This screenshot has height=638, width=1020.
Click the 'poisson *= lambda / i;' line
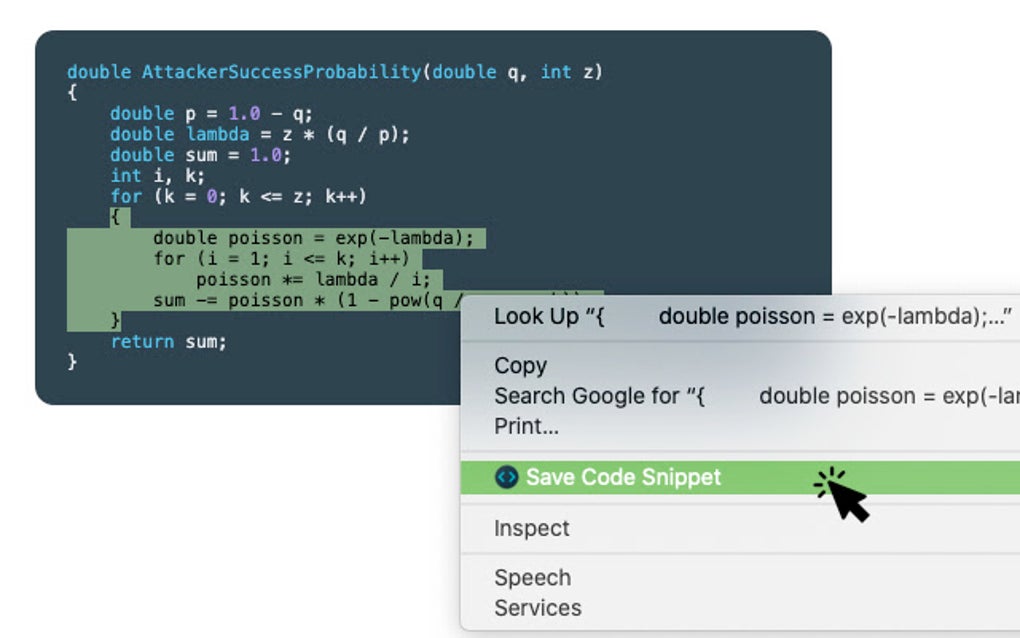[x=314, y=280]
